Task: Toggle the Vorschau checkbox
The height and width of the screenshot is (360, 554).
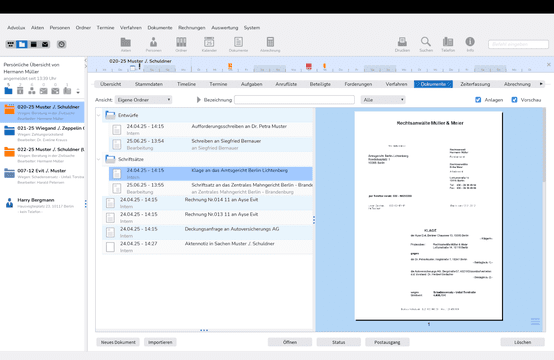Action: tap(514, 100)
